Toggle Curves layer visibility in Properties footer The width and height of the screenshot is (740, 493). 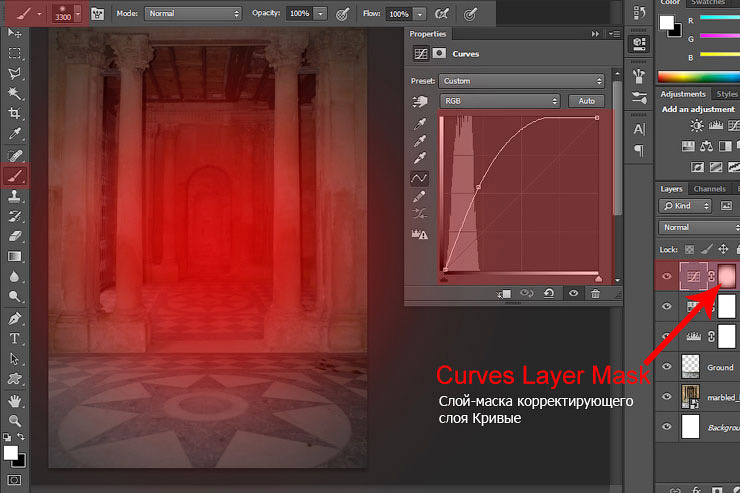pos(573,294)
